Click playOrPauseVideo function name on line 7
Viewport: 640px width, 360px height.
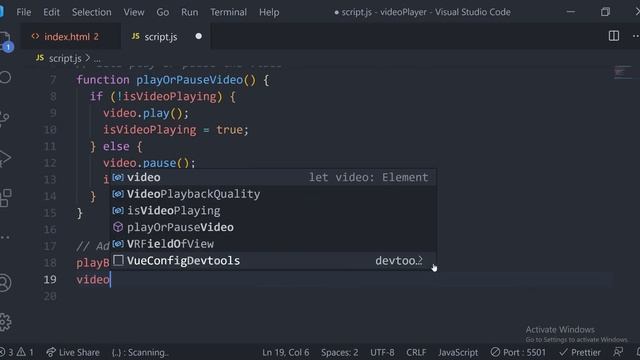tap(189, 80)
